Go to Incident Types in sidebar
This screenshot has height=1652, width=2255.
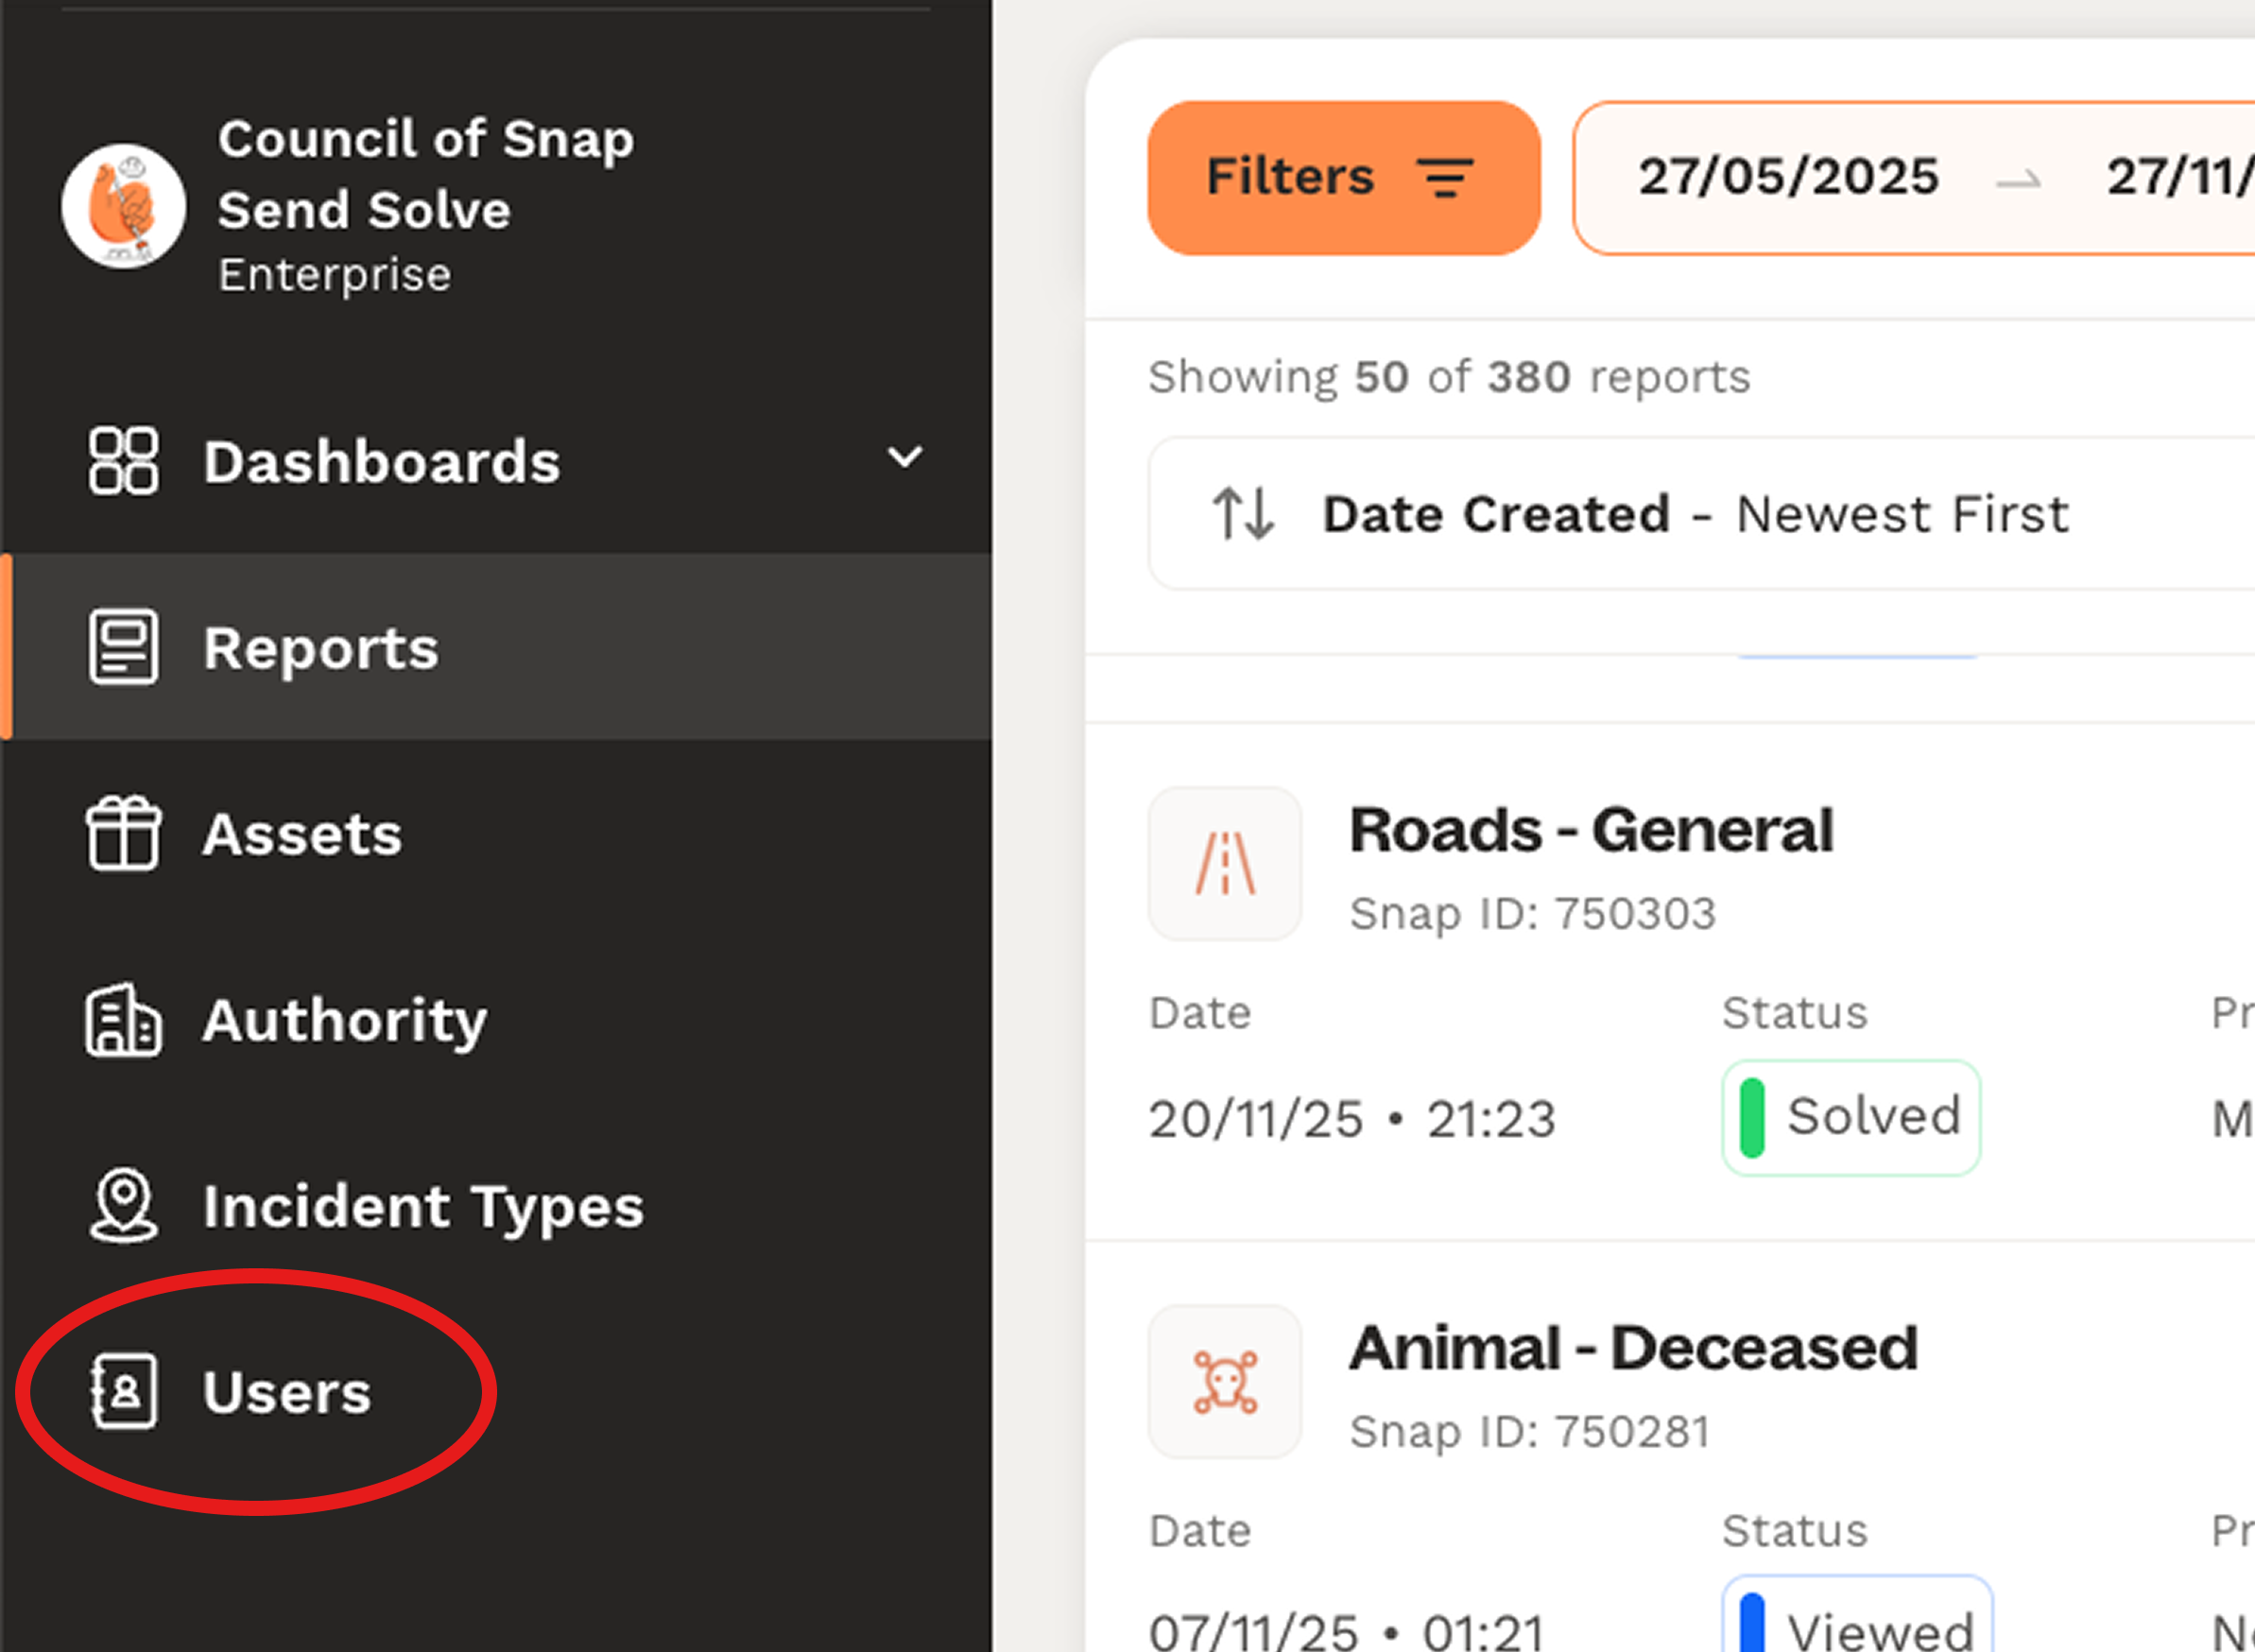click(423, 1206)
